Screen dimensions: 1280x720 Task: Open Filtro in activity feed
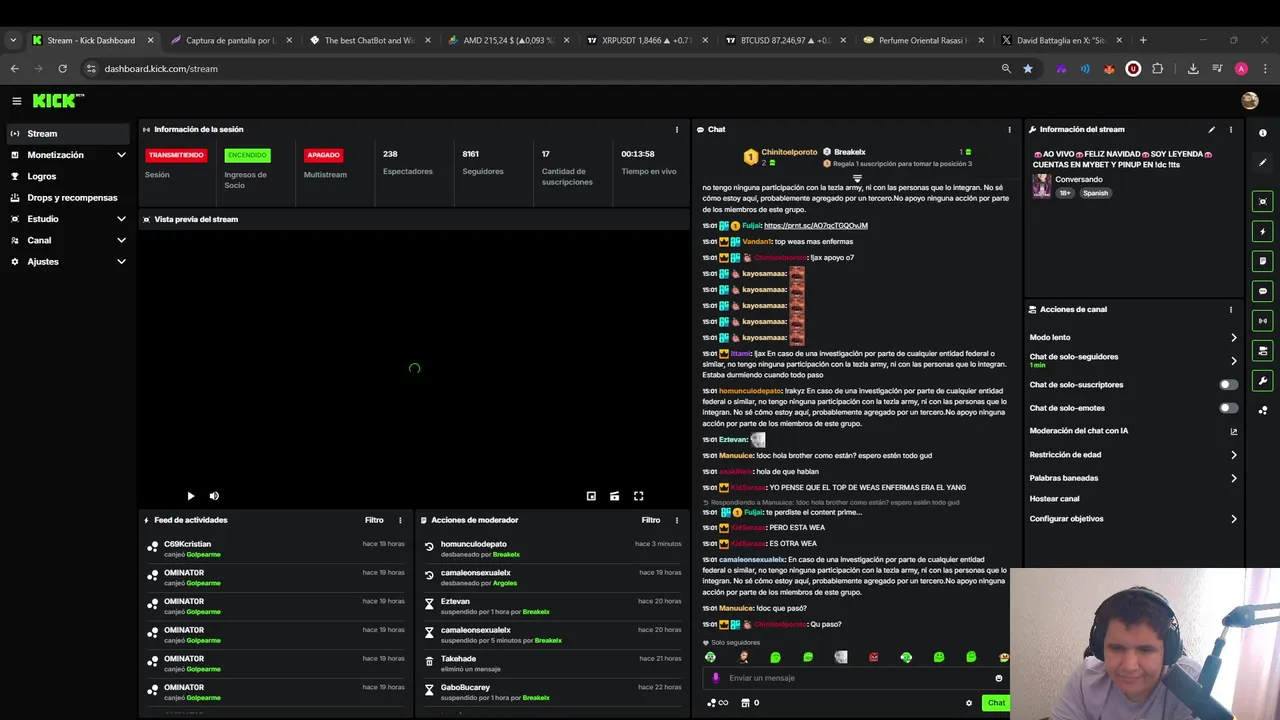coord(374,520)
